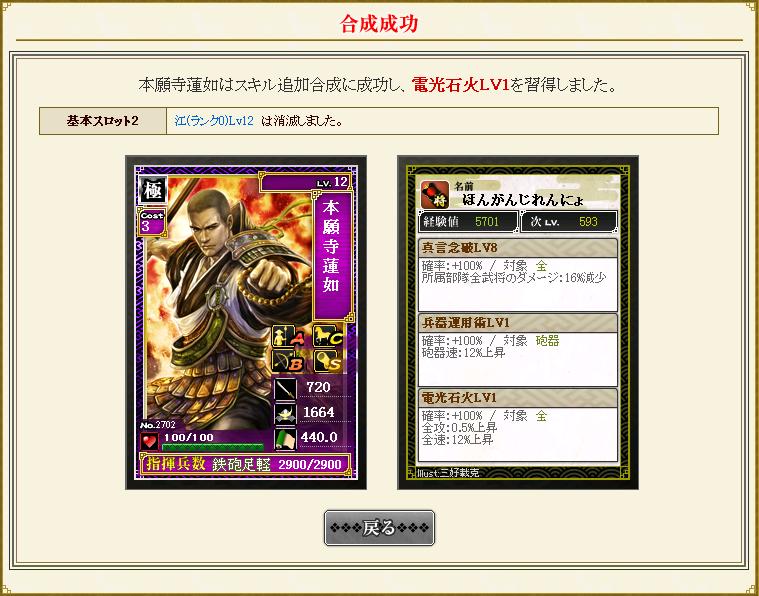Select the 兵器運用術LV1 skill header
759x596 pixels.
[517, 323]
